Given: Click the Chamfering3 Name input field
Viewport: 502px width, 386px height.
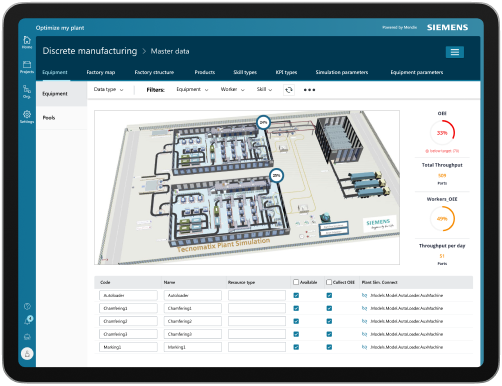Looking at the screenshot, I should click(x=193, y=334).
